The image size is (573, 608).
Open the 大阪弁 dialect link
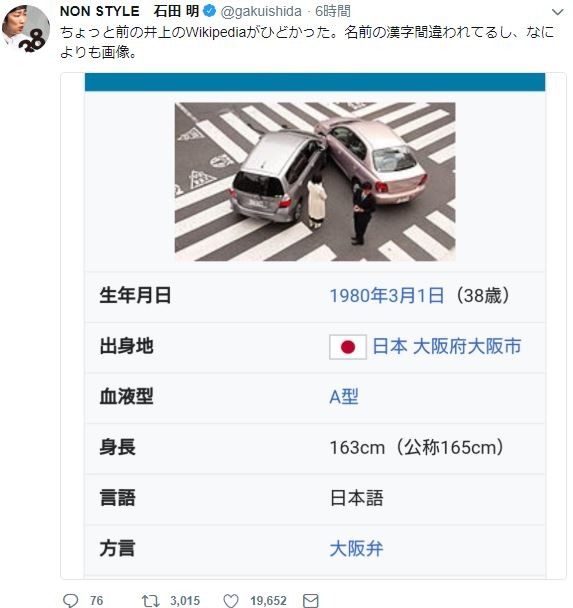[356, 549]
